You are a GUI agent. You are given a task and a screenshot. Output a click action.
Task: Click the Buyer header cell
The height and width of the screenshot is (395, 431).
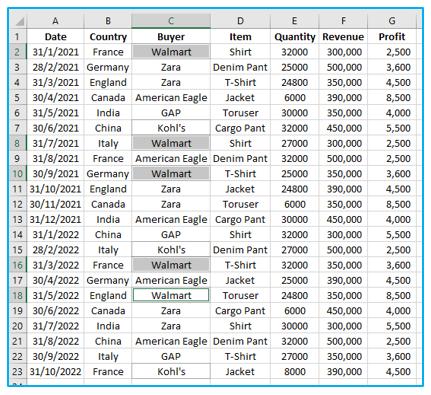[x=171, y=37]
